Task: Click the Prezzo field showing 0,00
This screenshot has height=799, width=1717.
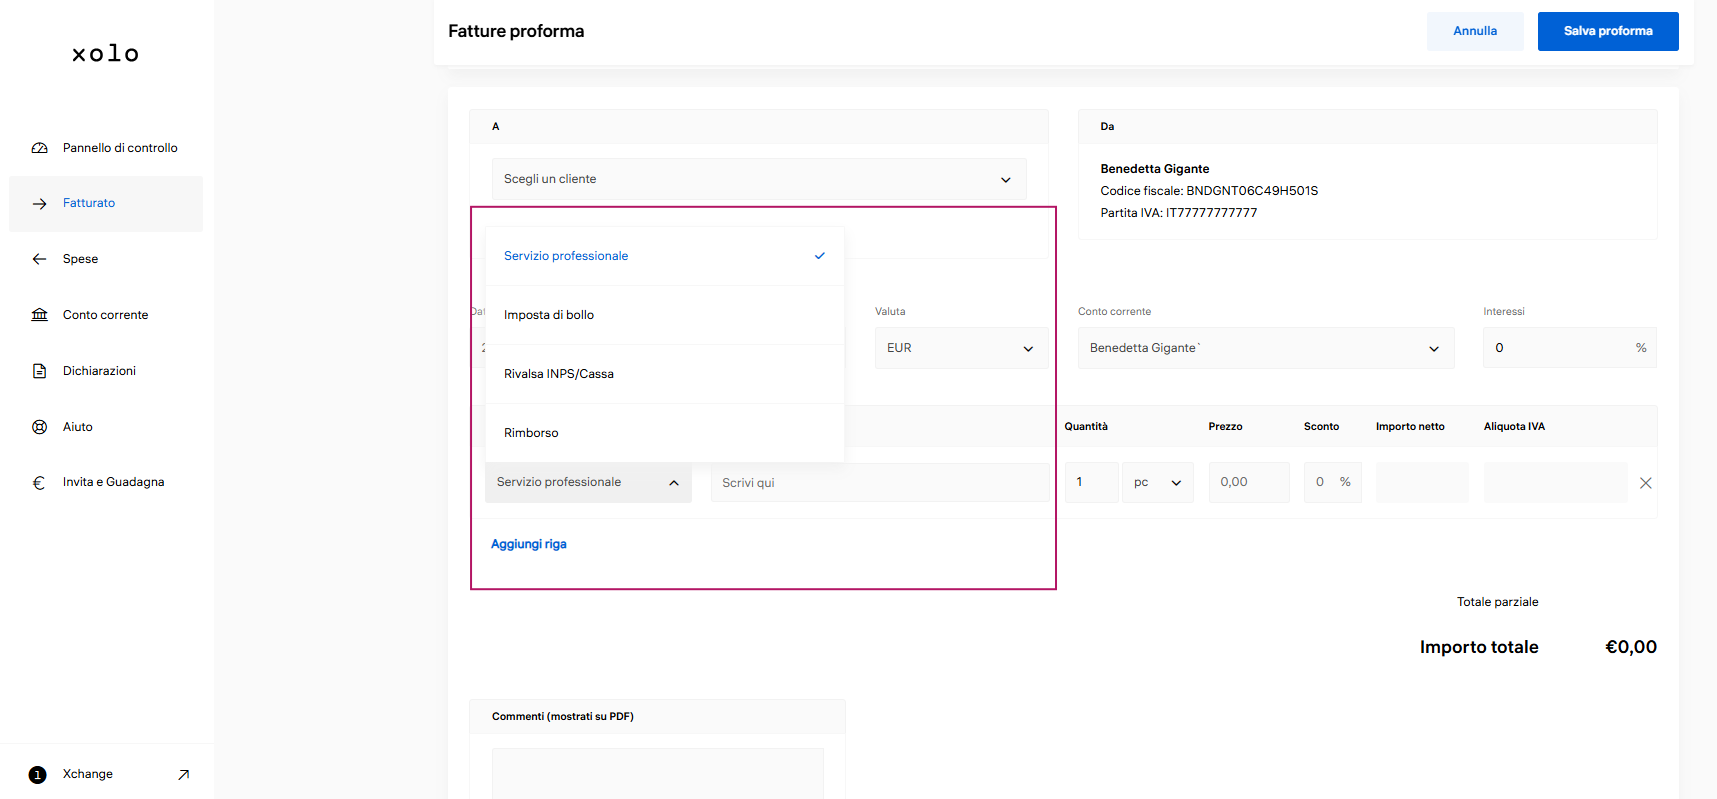Action: click(x=1249, y=482)
